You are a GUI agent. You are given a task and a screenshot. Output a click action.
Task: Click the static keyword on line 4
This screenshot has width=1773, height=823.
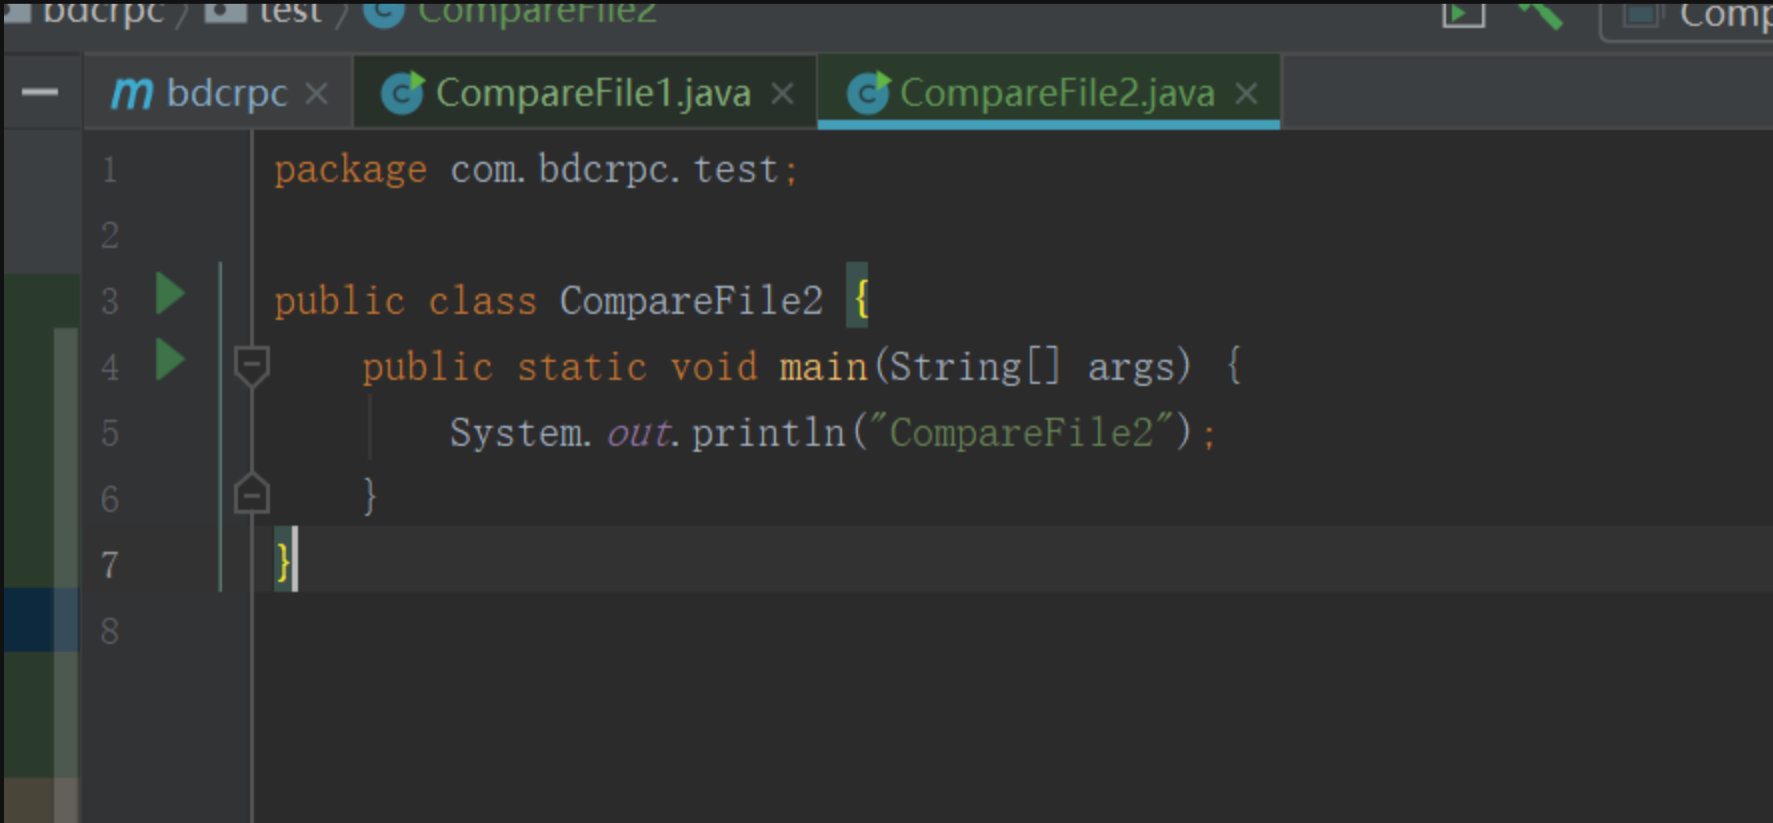(582, 367)
